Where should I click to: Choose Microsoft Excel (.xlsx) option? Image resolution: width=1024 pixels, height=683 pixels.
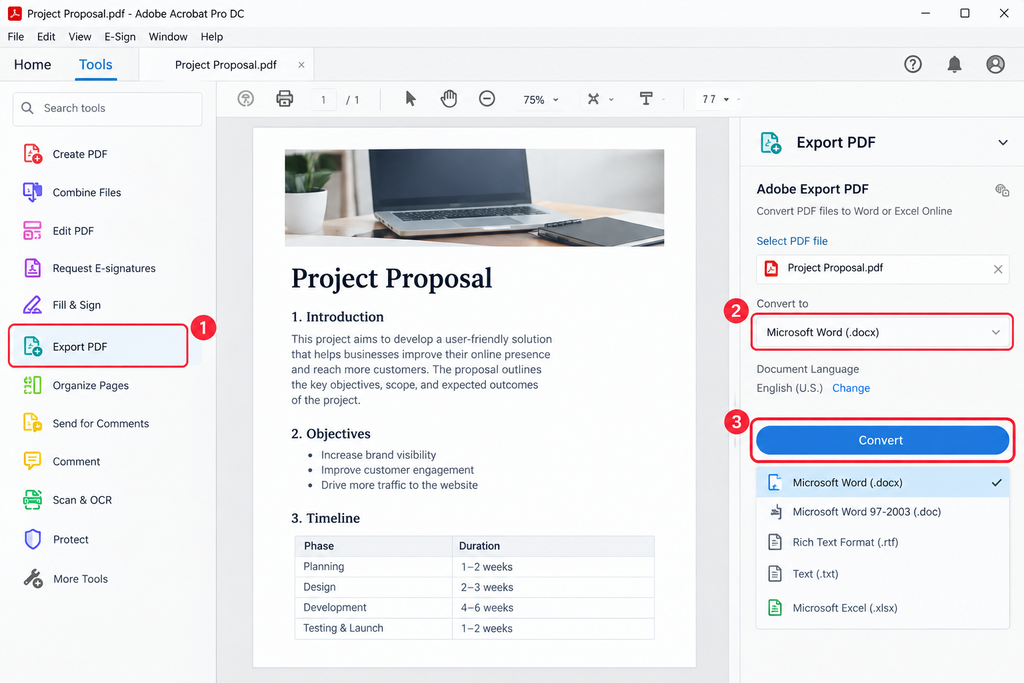[x=882, y=608]
